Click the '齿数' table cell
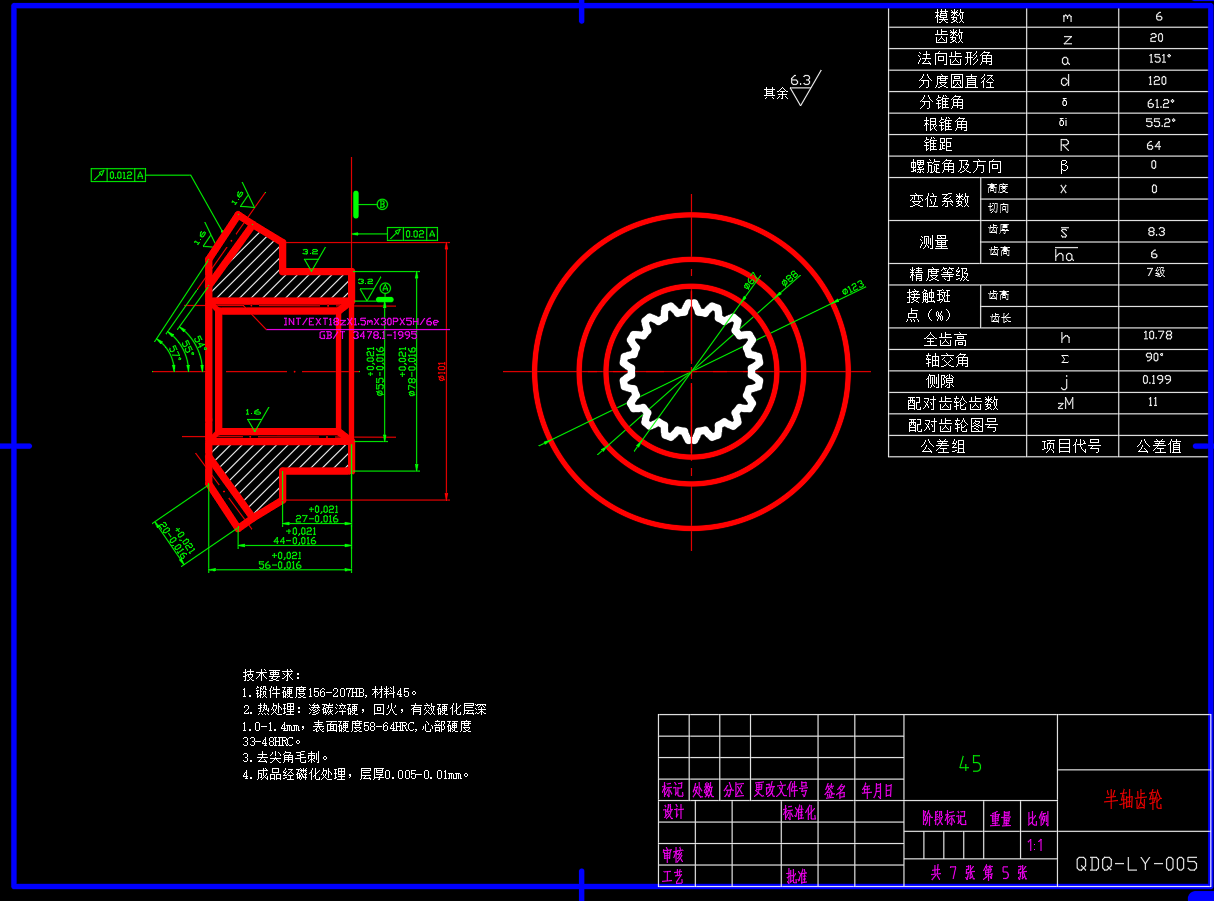This screenshot has height=901, width=1214. click(x=949, y=37)
